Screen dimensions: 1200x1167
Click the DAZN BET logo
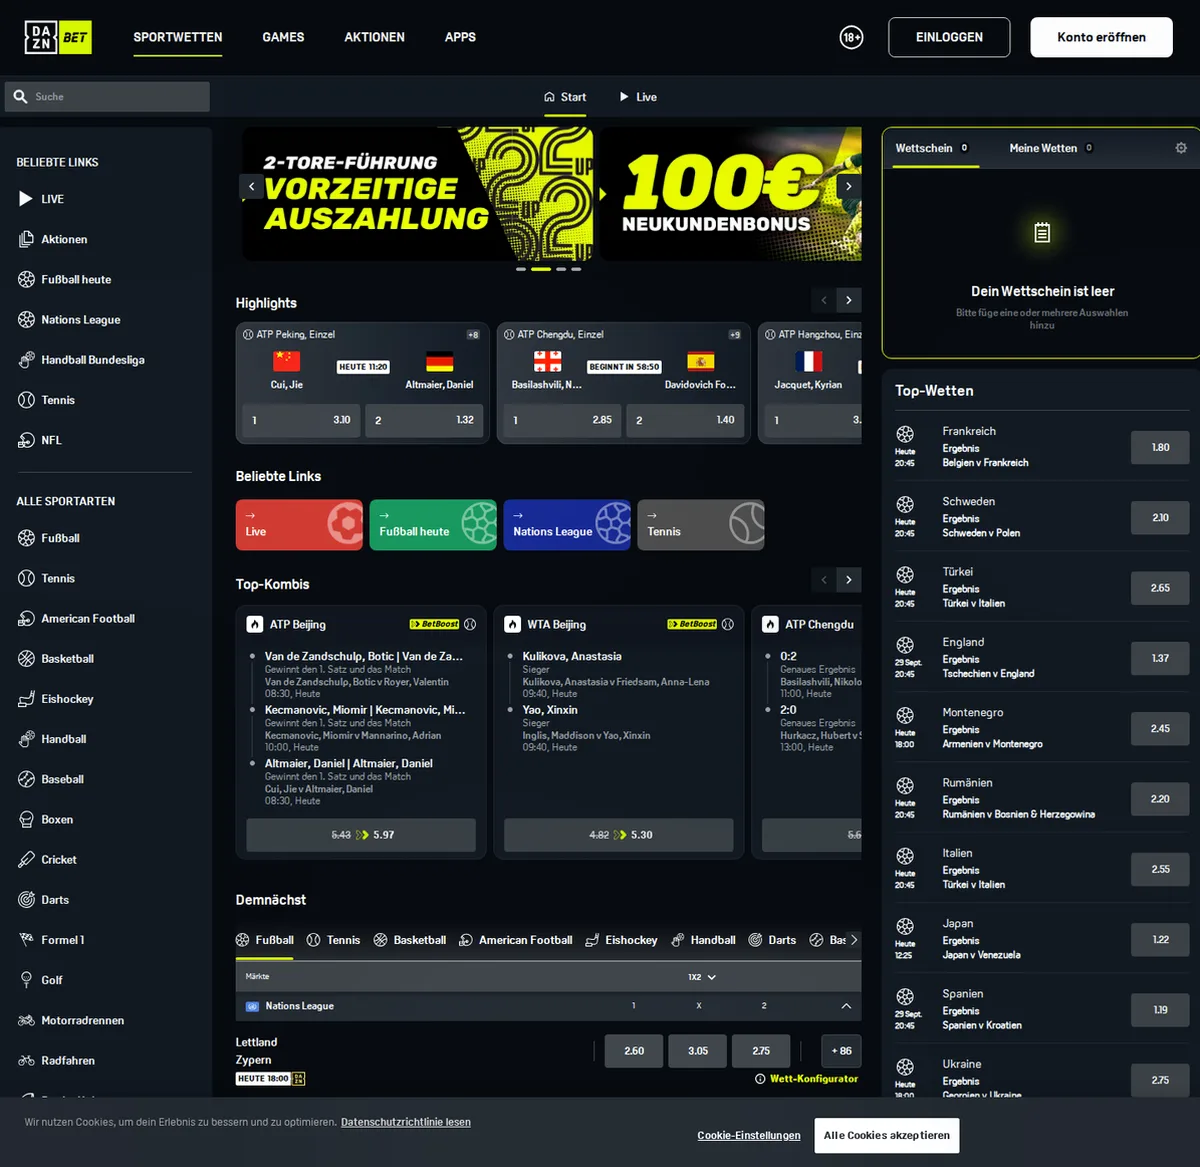58,37
